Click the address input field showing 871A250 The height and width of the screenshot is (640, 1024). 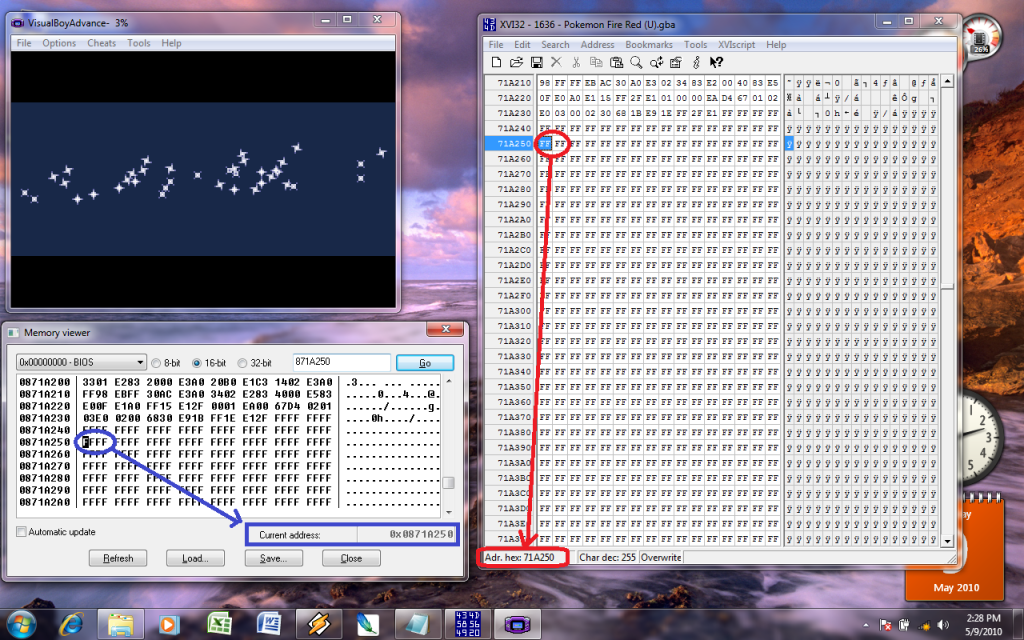point(342,362)
